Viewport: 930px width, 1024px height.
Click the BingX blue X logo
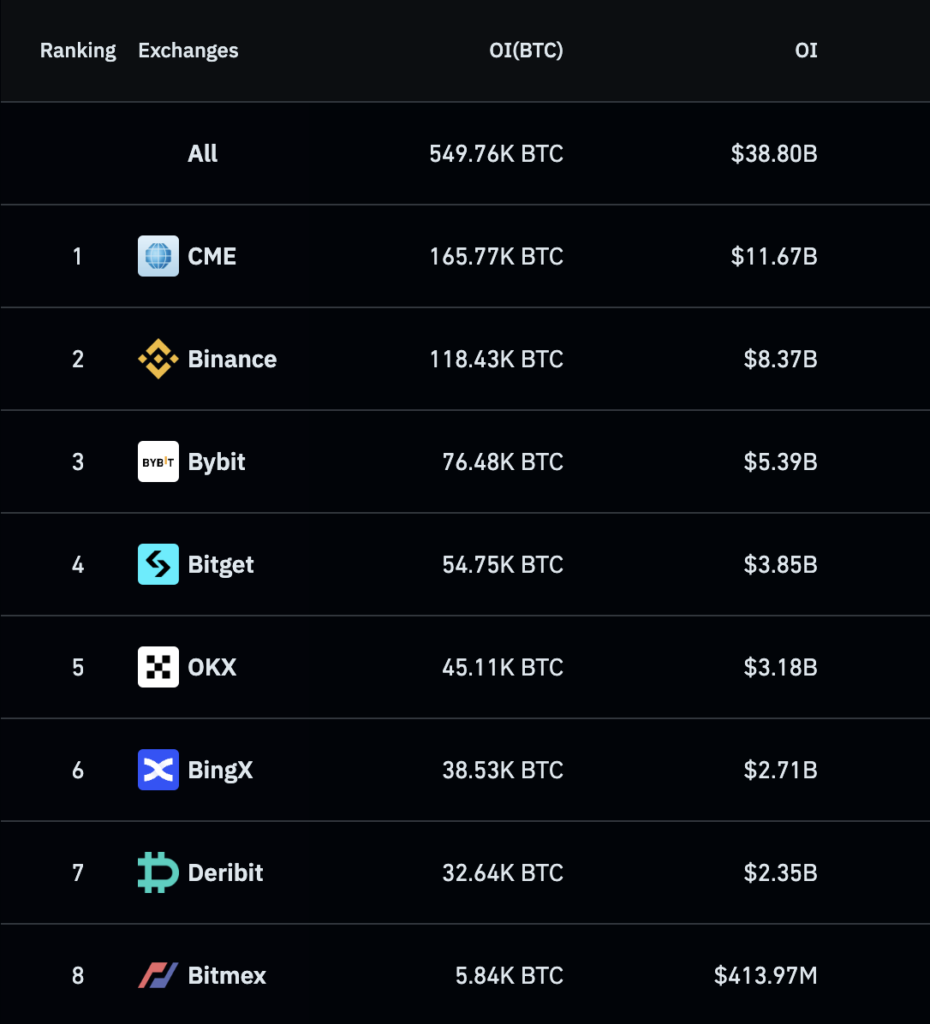point(158,770)
